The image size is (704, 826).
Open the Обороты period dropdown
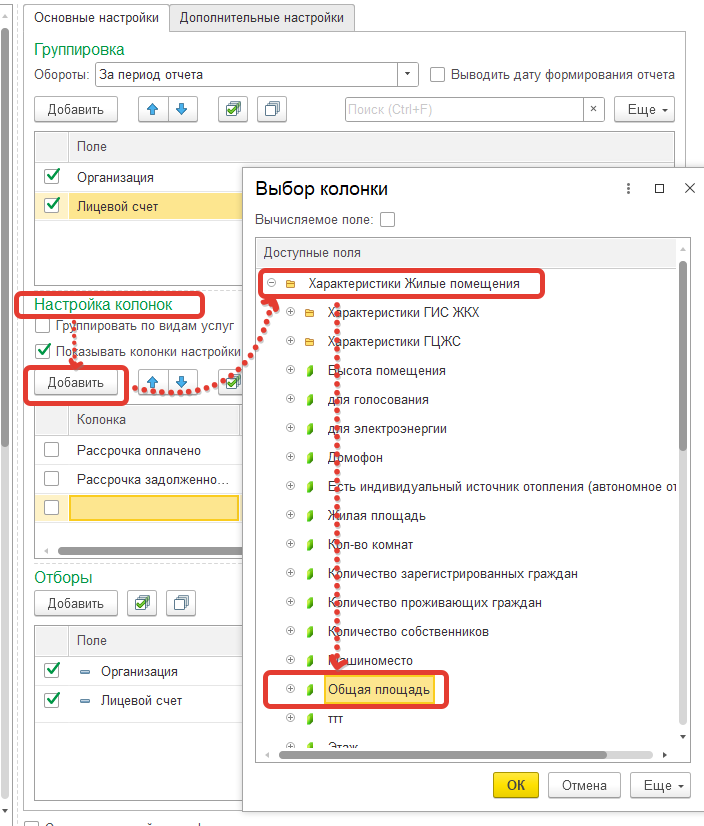[x=408, y=74]
